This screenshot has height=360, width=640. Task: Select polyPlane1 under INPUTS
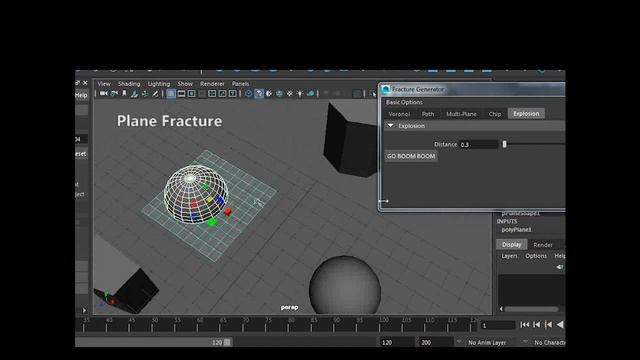click(x=516, y=230)
